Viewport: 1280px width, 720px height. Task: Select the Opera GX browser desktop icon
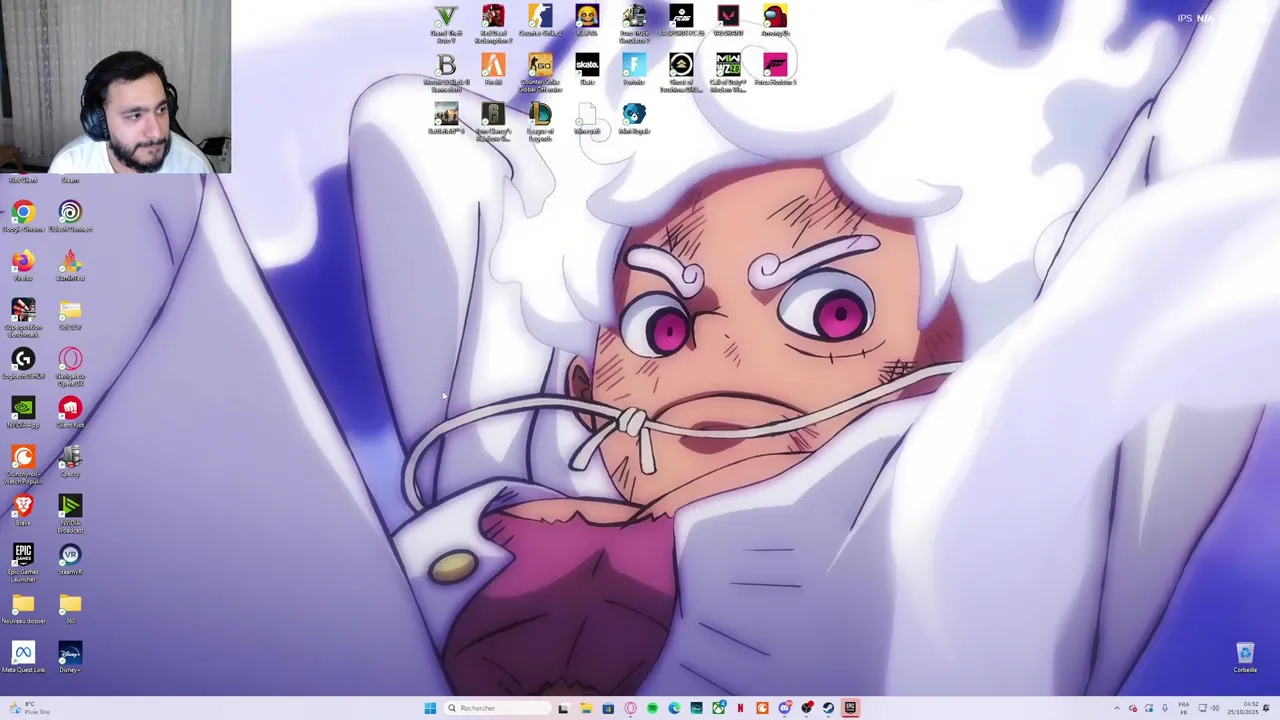(70, 366)
